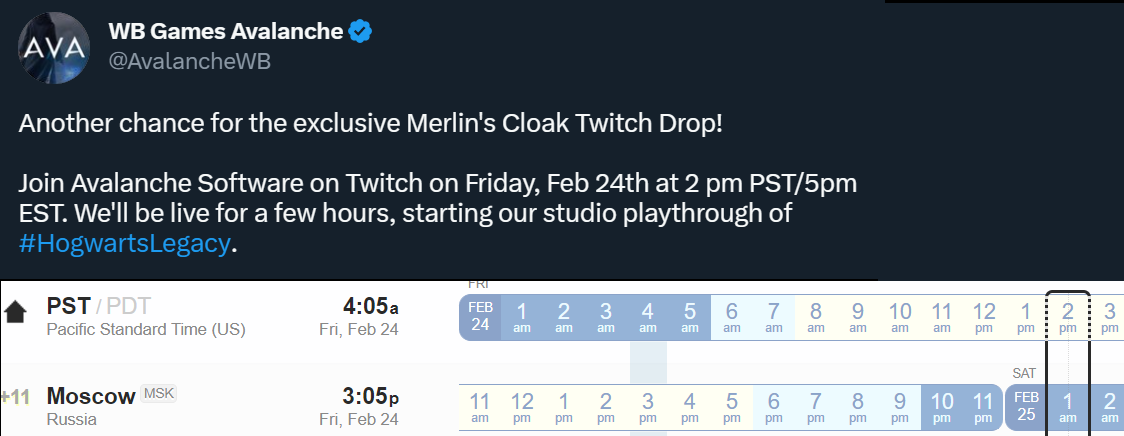
Task: Open the @AvalancheWB handle
Action: point(189,61)
